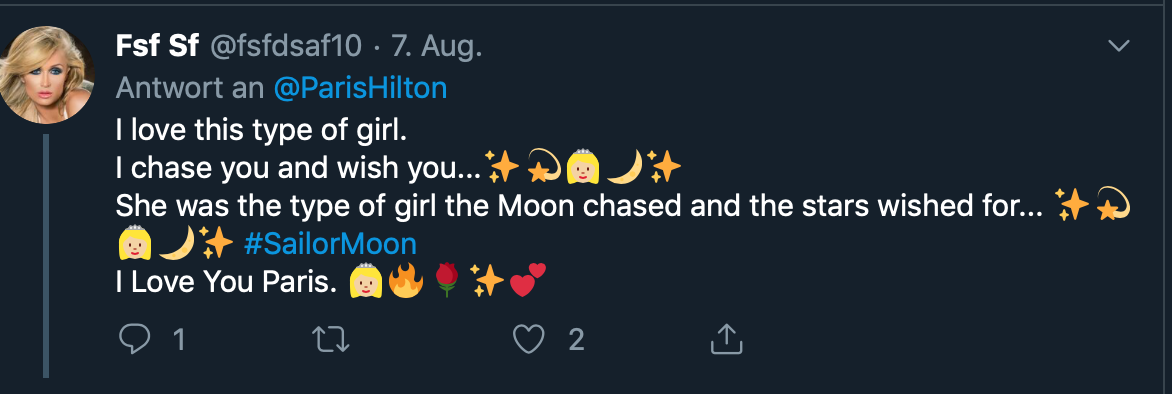Click the 'Antwort an' reply label
Viewport: 1172px width, 394px height.
(190, 88)
